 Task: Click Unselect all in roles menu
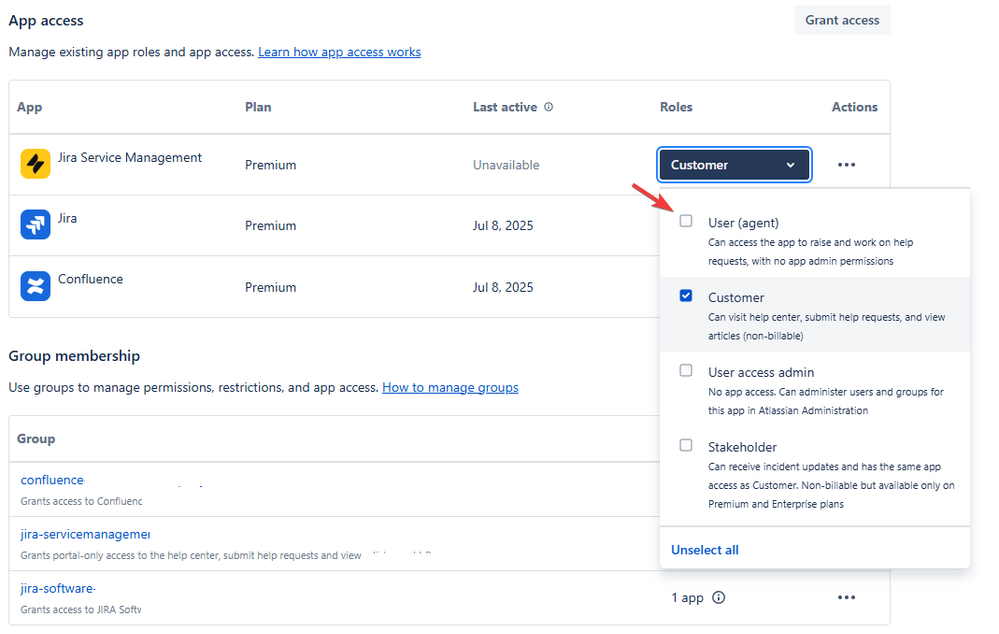(x=705, y=550)
